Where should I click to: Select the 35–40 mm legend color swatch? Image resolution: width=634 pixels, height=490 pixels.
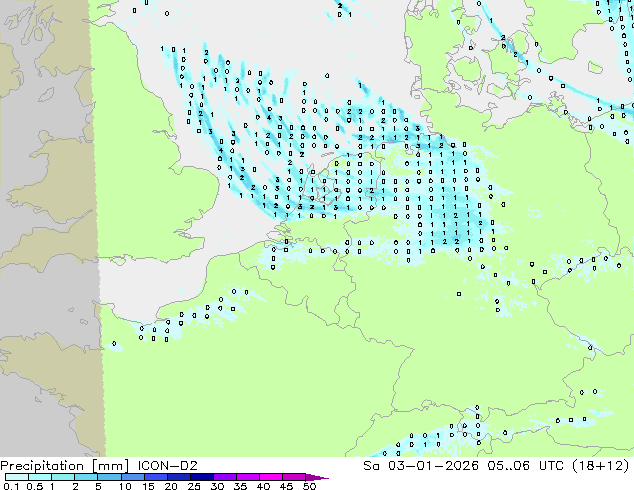248,477
